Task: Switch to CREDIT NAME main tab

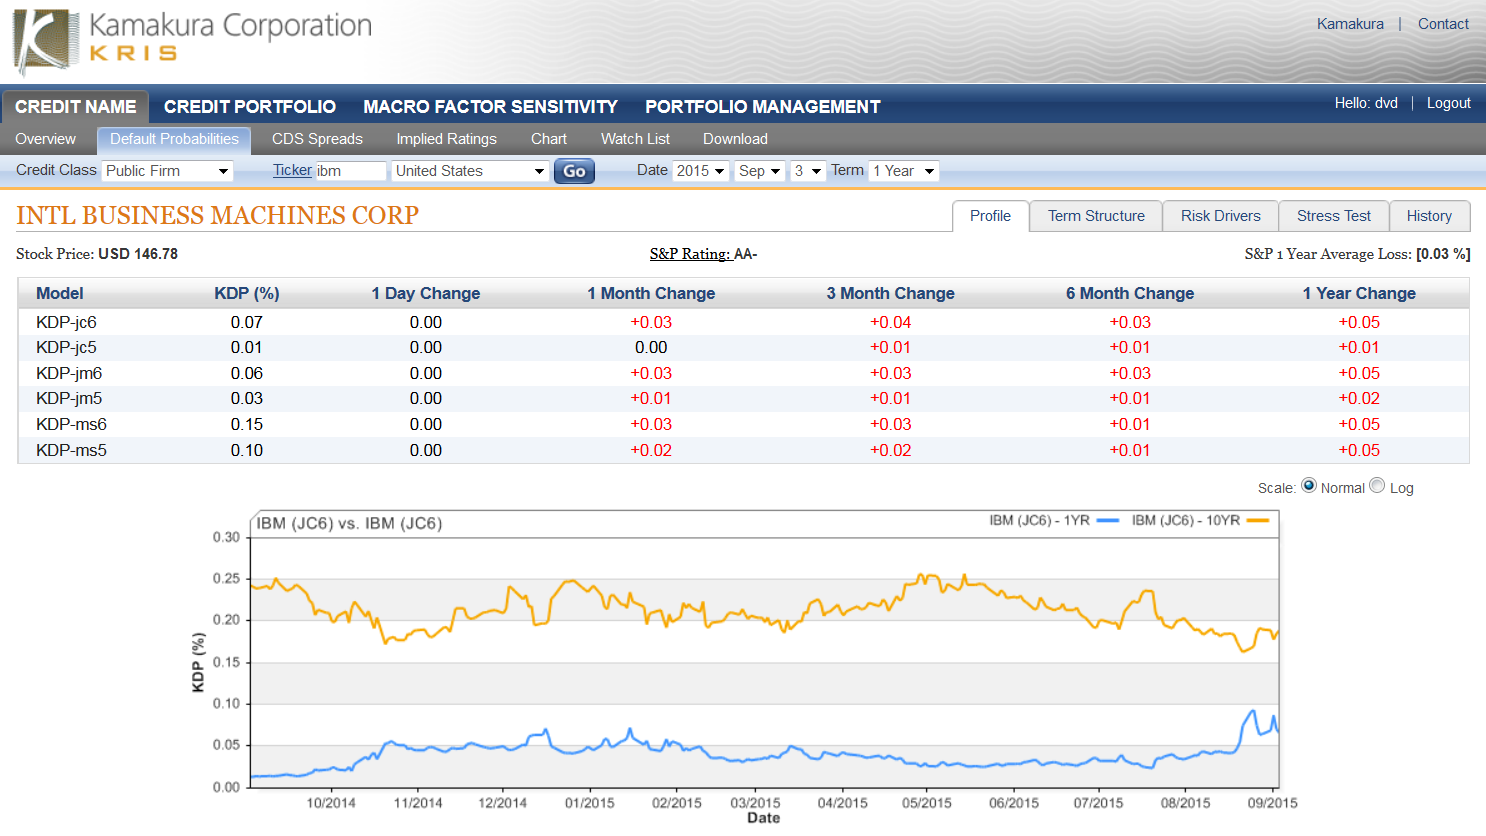Action: (x=76, y=106)
